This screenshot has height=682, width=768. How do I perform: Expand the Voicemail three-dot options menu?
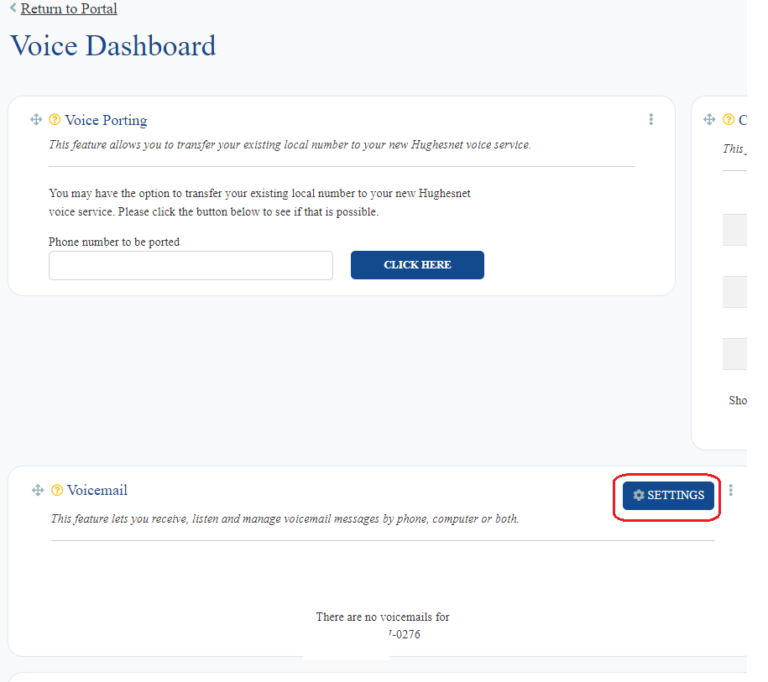(731, 490)
